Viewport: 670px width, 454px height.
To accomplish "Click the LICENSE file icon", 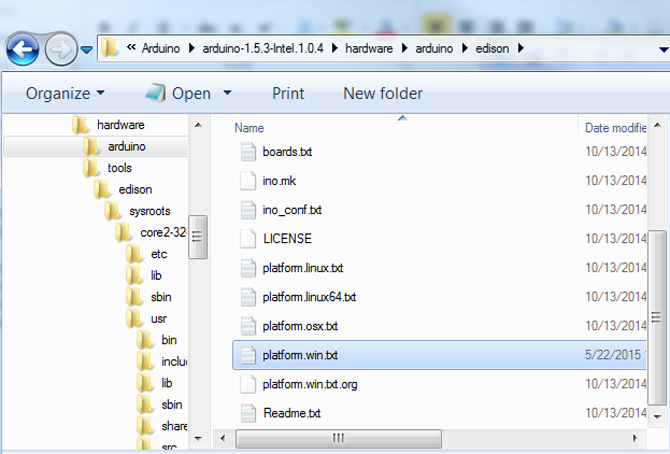I will (248, 239).
